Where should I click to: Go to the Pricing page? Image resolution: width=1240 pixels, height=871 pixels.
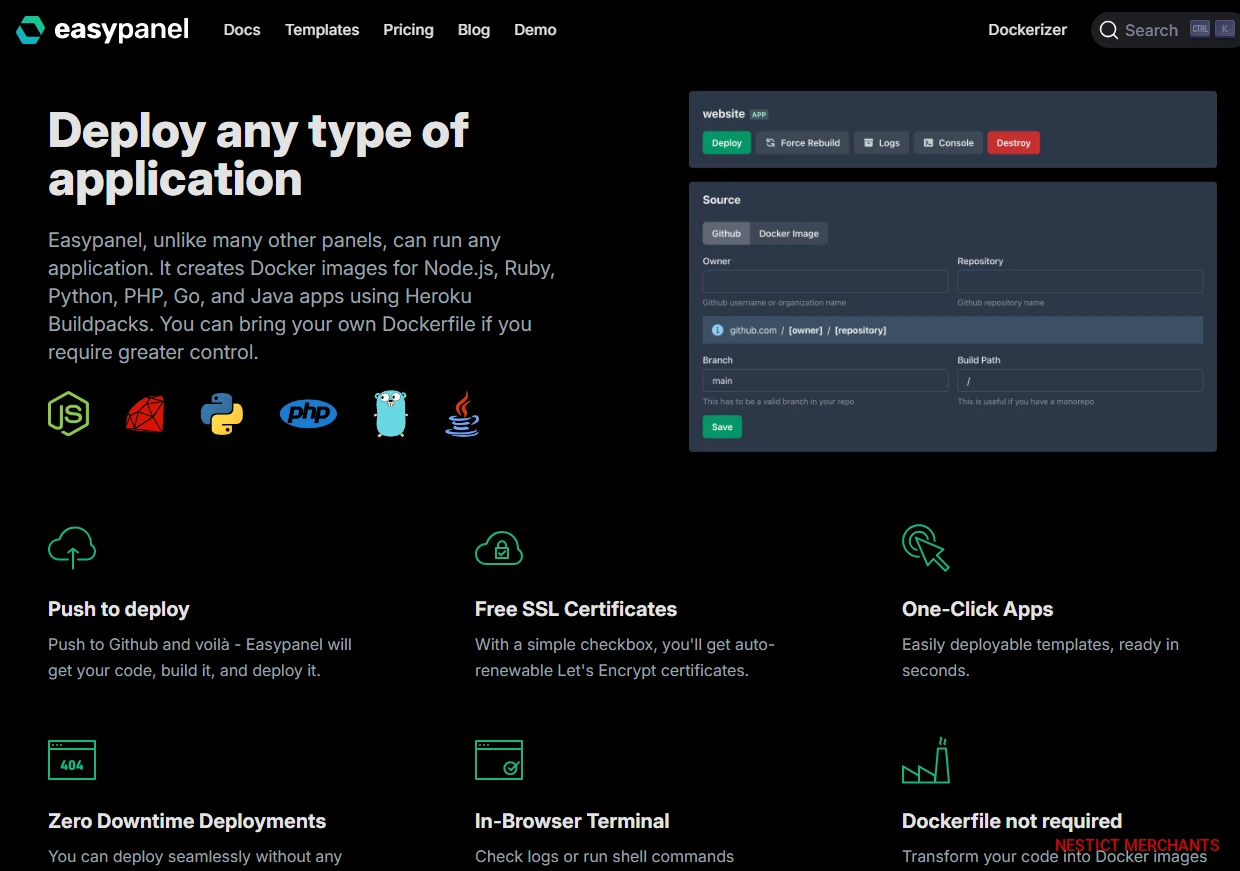tap(408, 30)
